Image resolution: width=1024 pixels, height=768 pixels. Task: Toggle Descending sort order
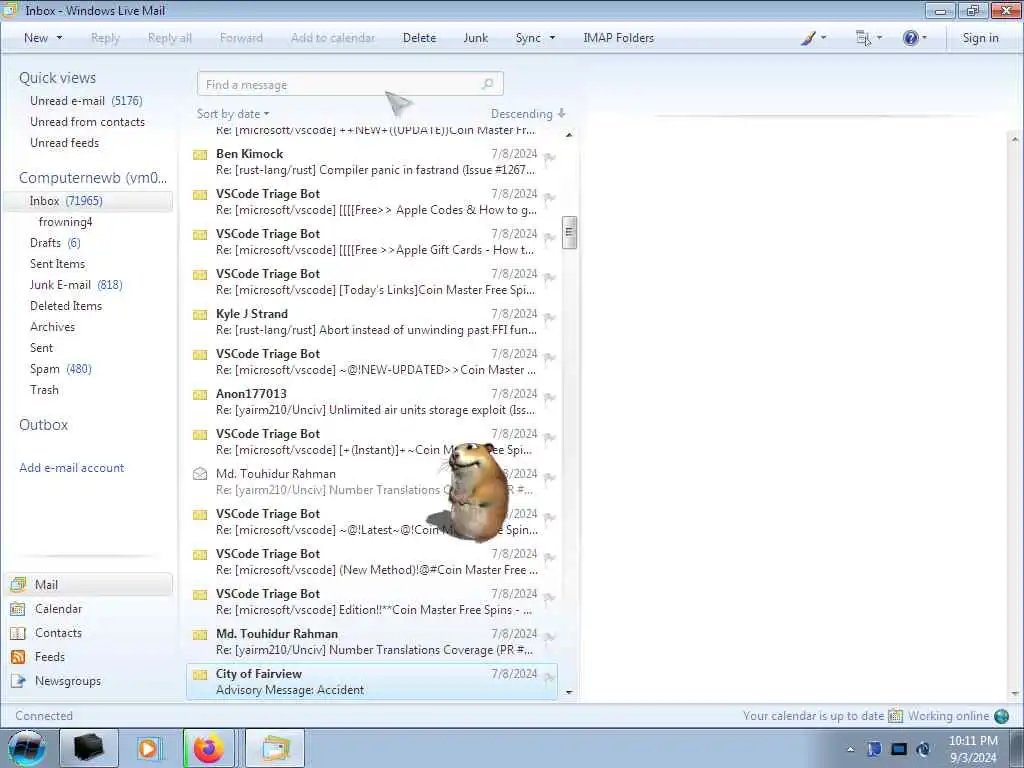528,114
